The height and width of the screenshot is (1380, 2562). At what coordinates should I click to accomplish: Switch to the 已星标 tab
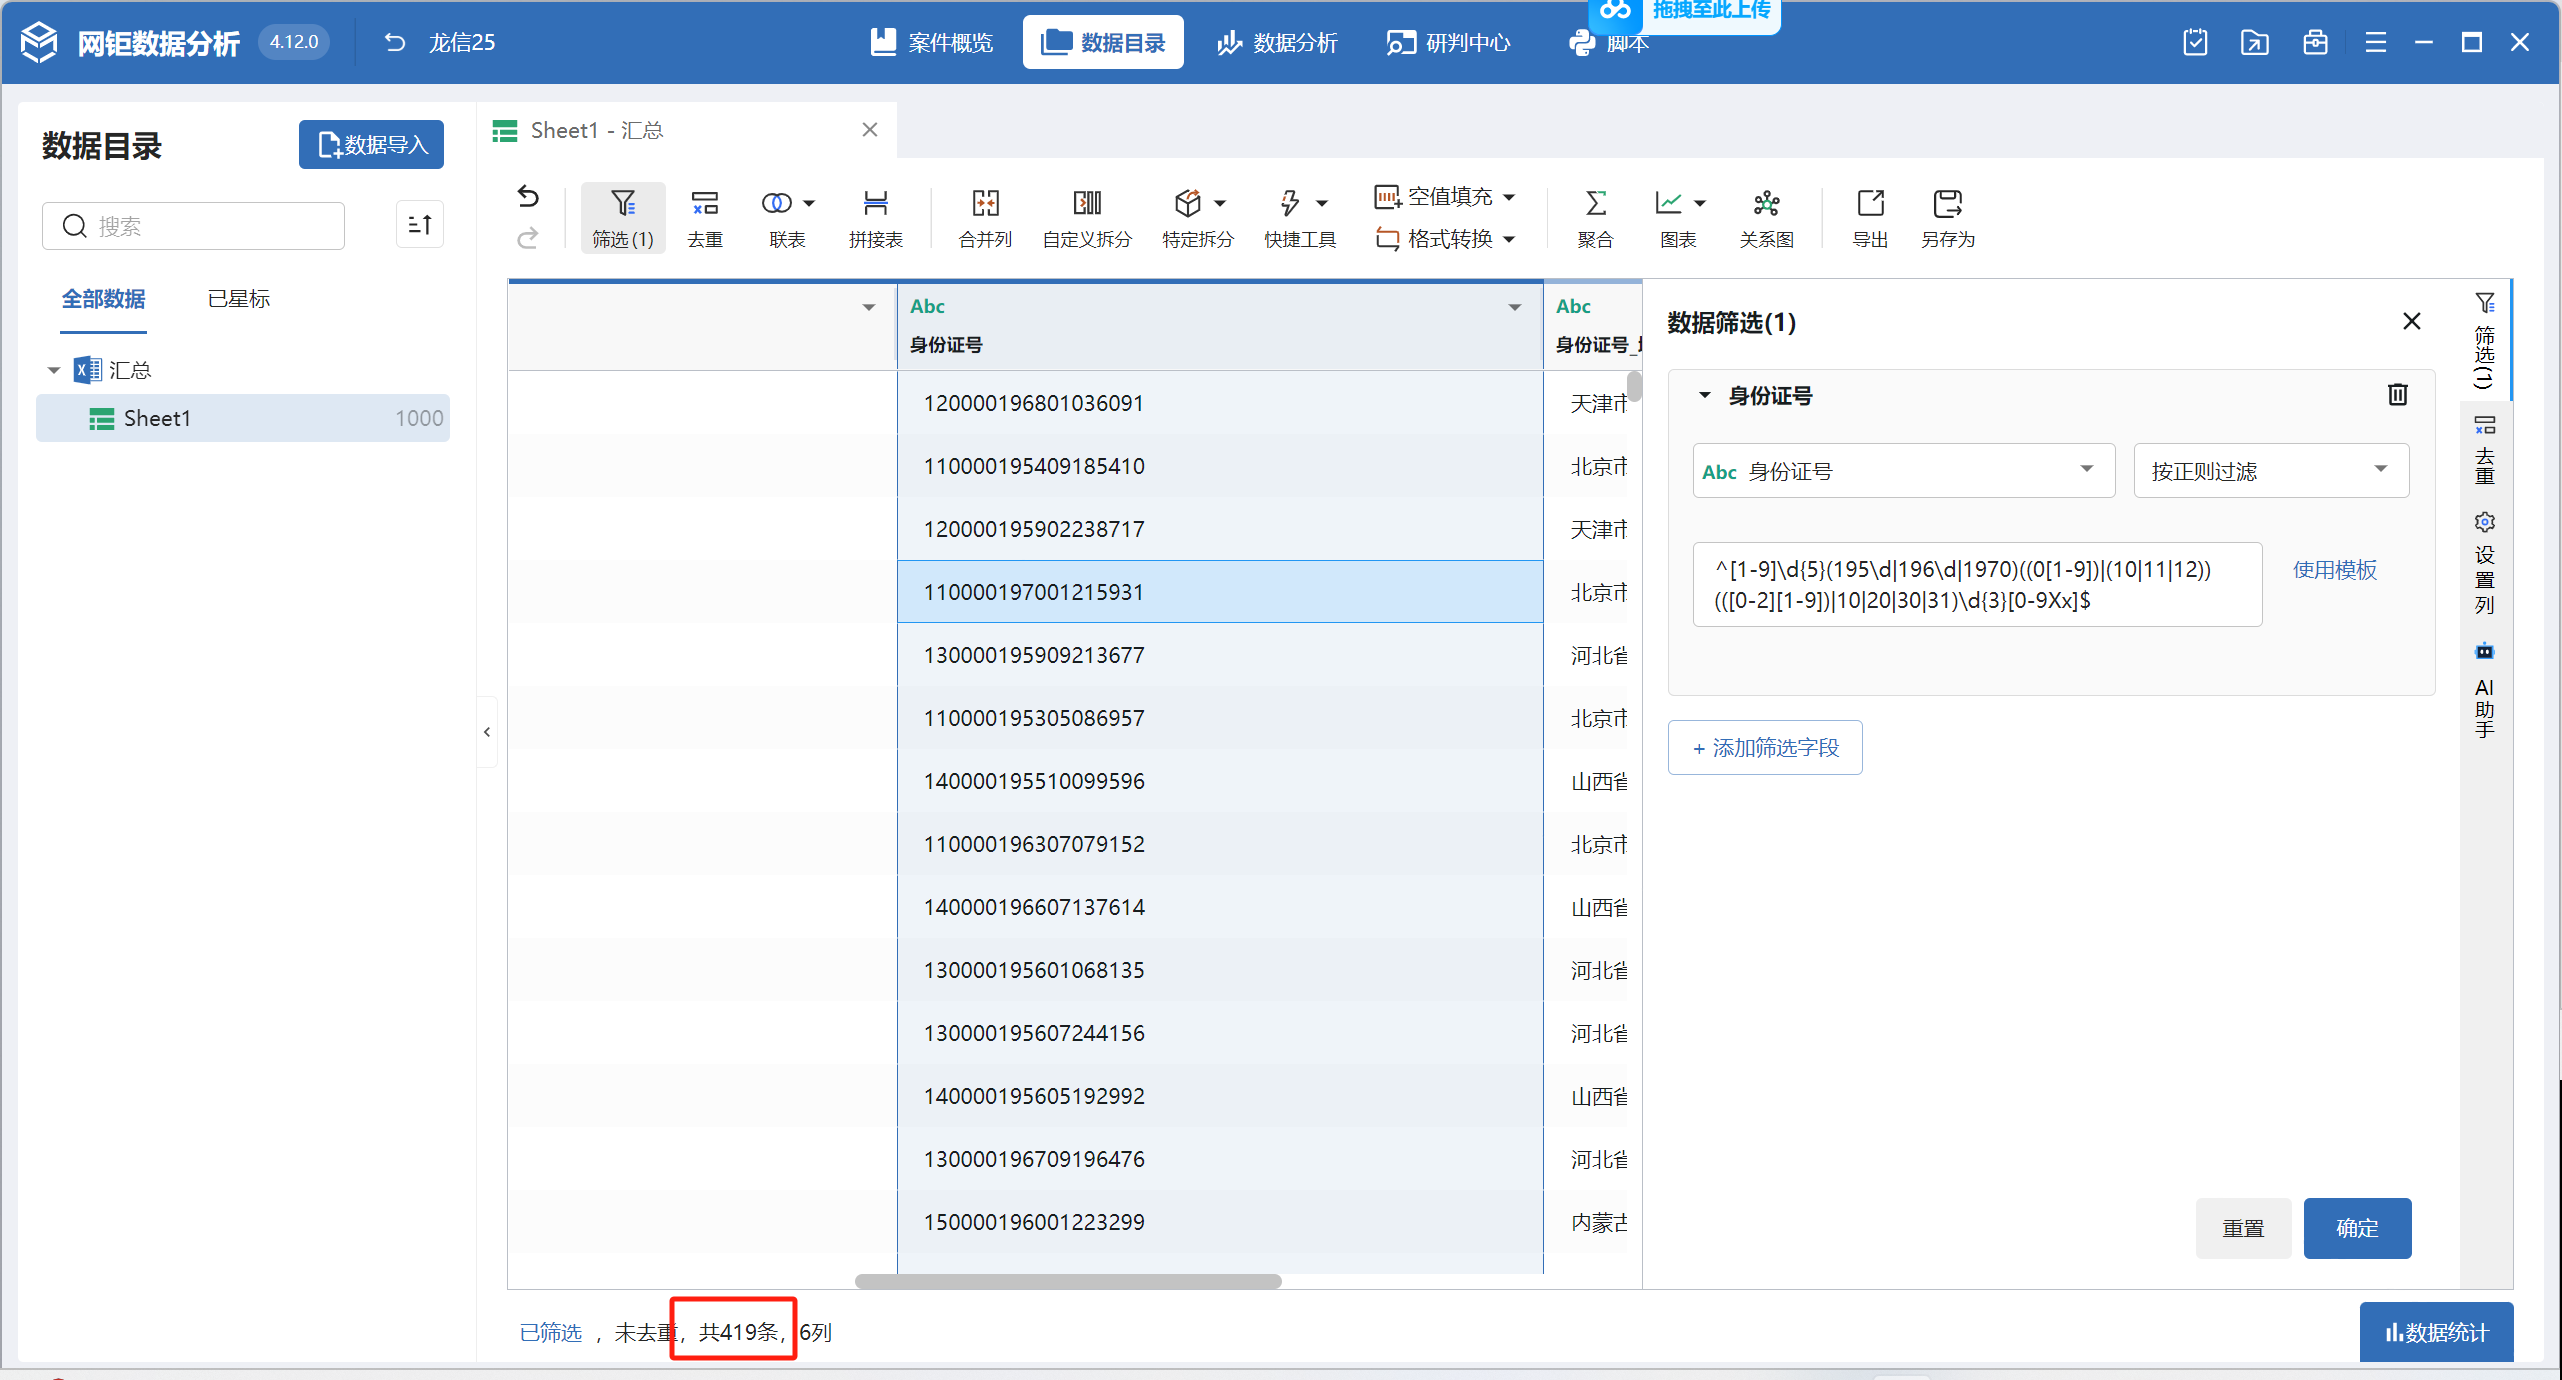(x=238, y=299)
